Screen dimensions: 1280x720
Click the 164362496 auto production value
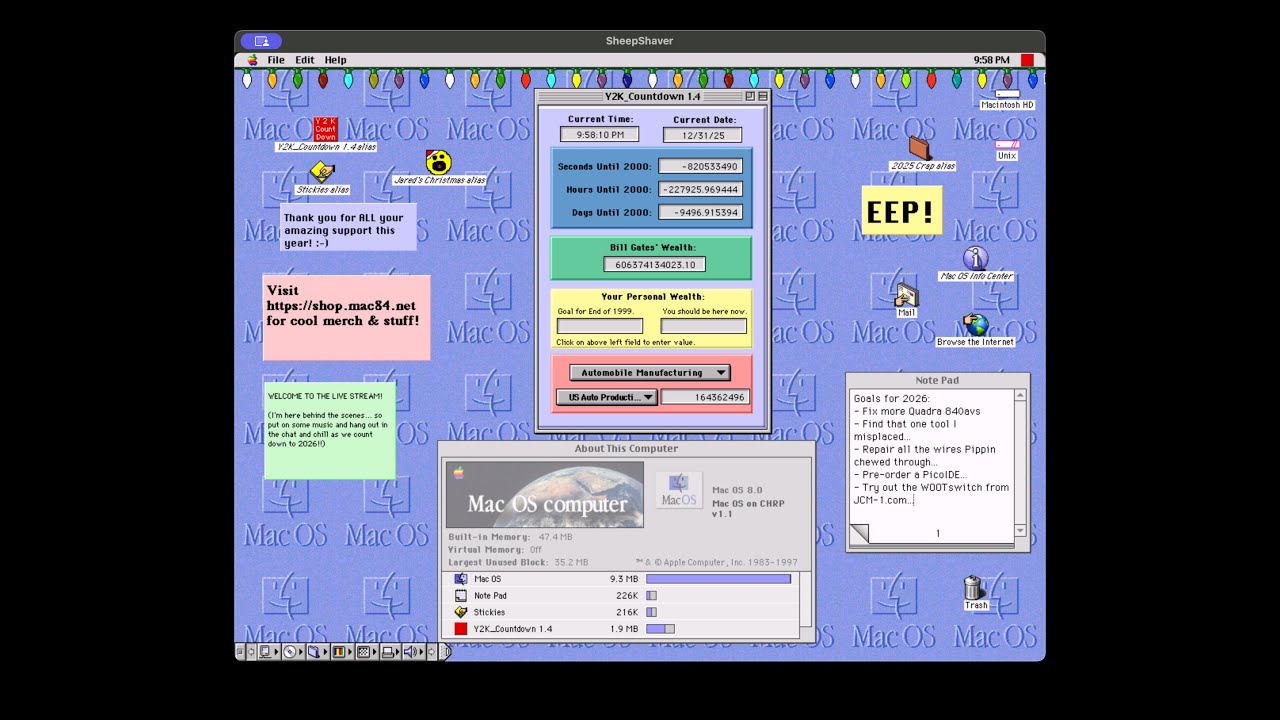coord(705,397)
